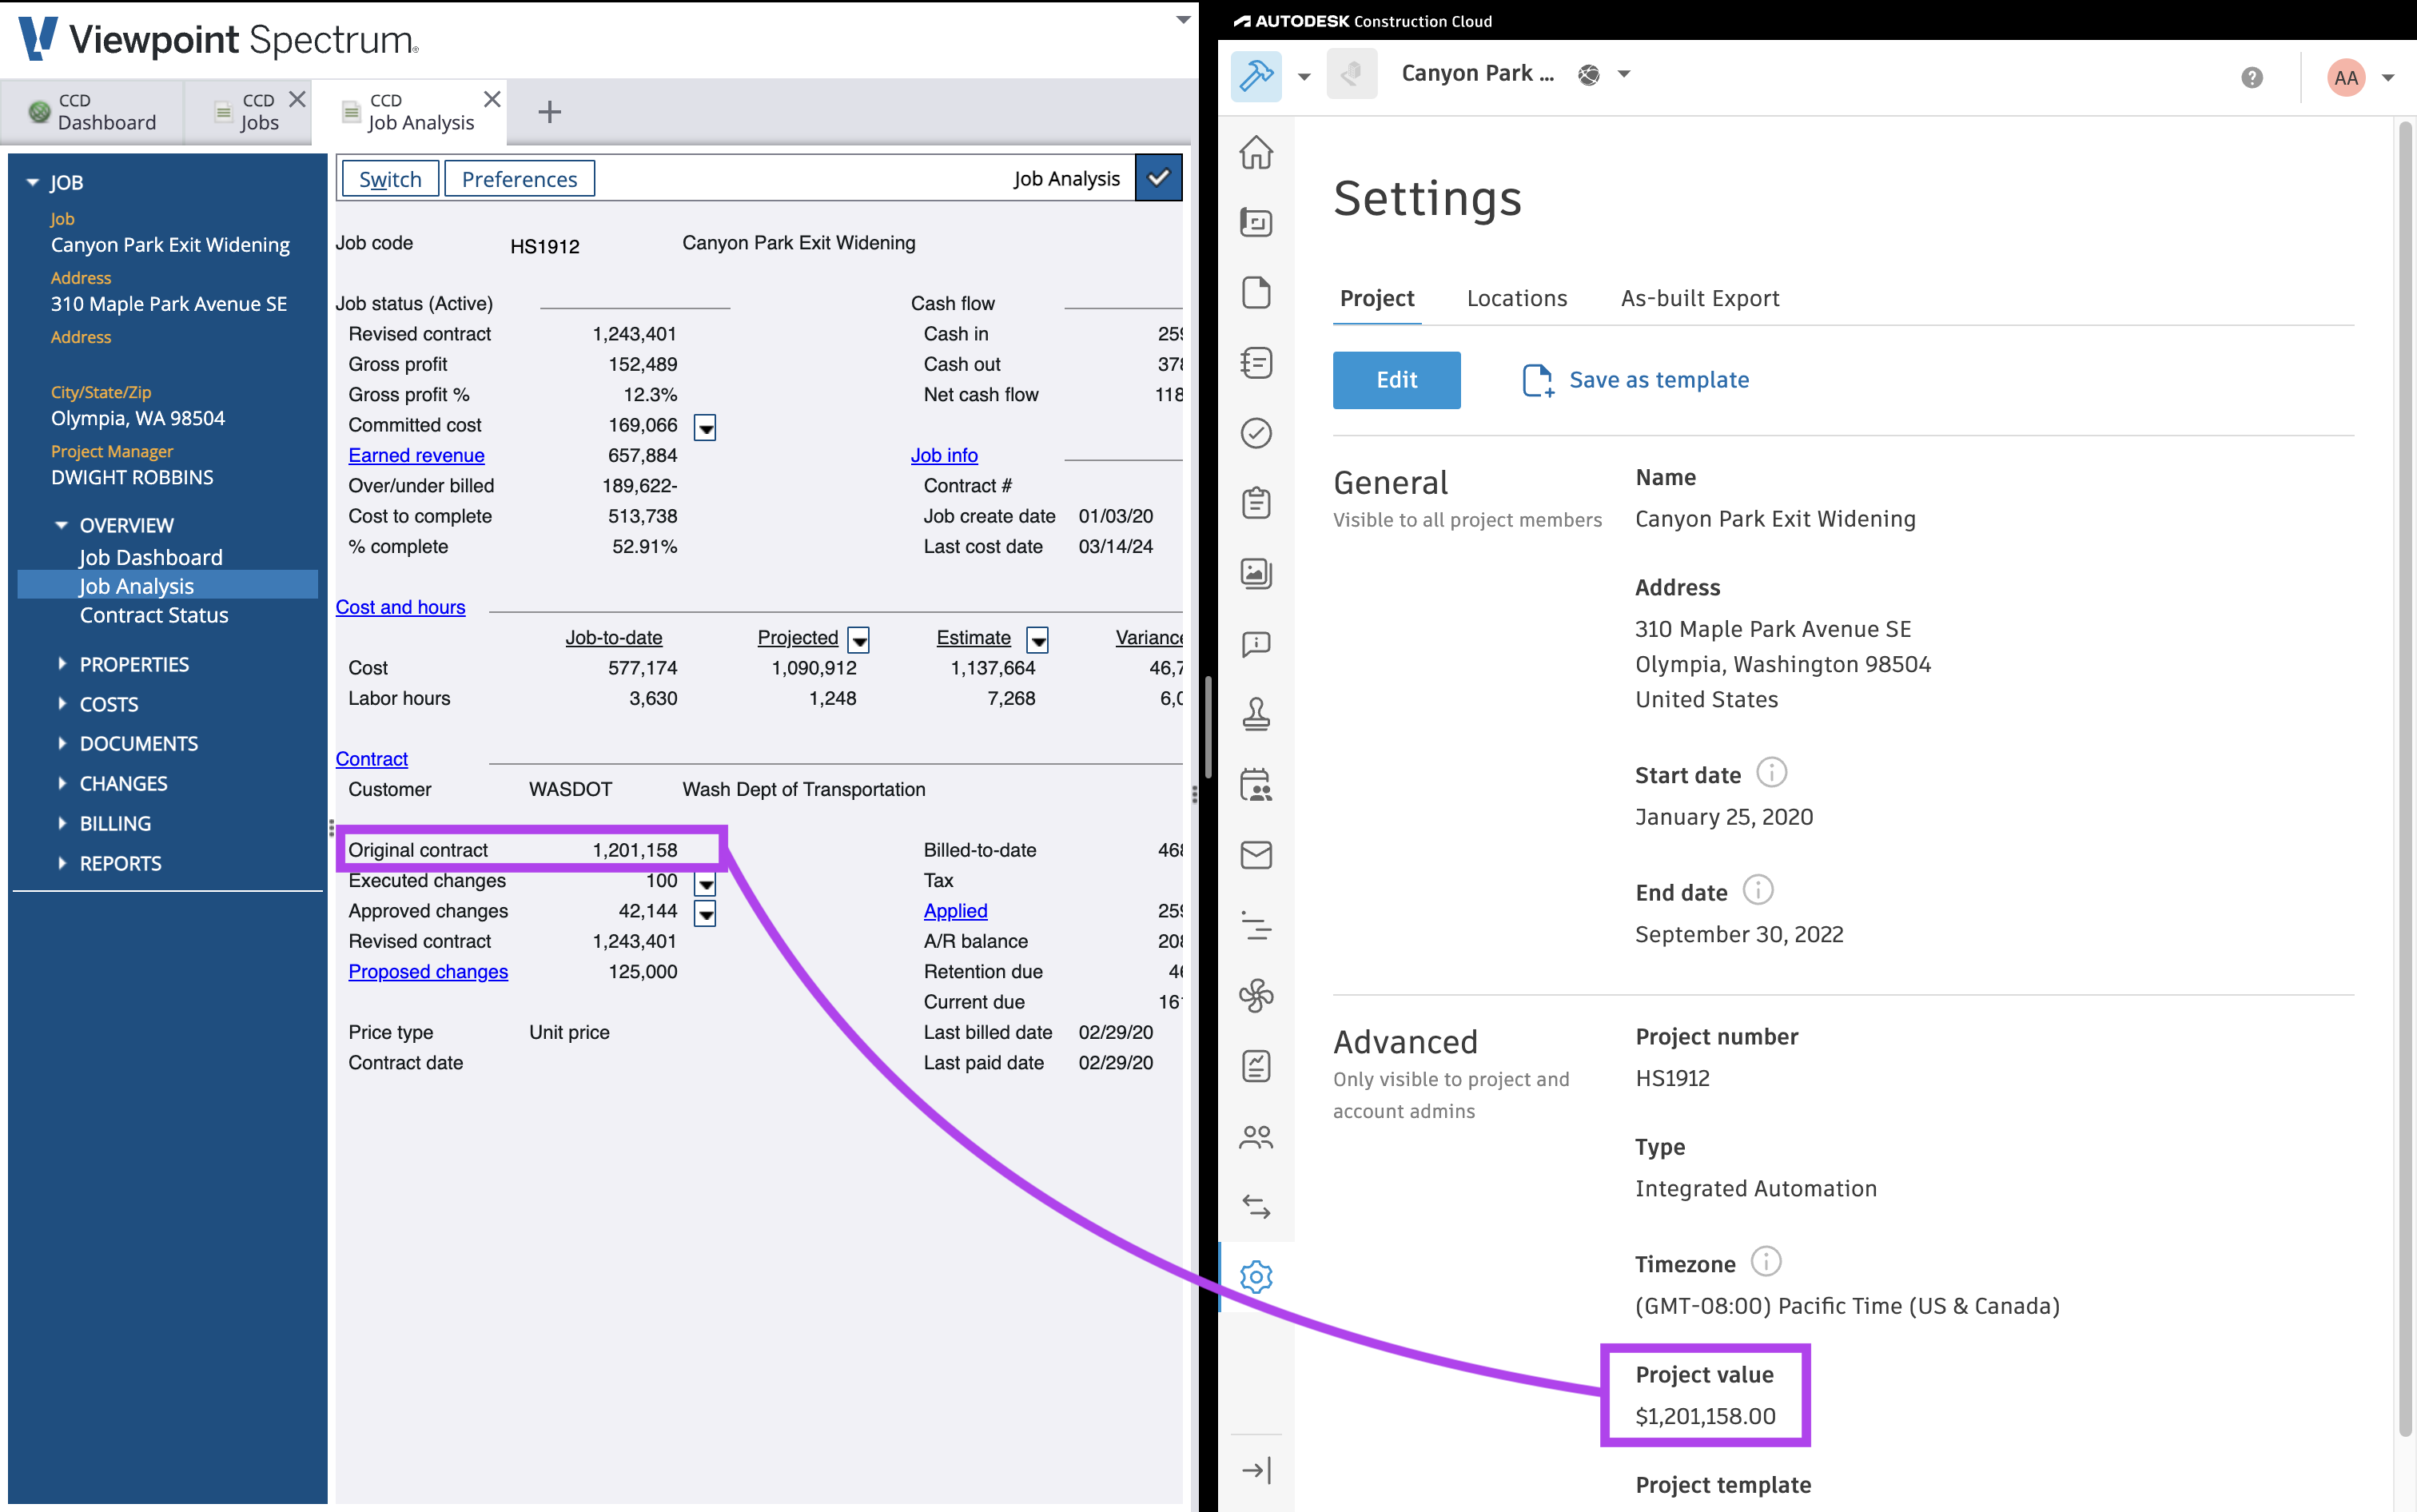The width and height of the screenshot is (2417, 1512).
Task: Expand the BILLING section
Action: (61, 823)
